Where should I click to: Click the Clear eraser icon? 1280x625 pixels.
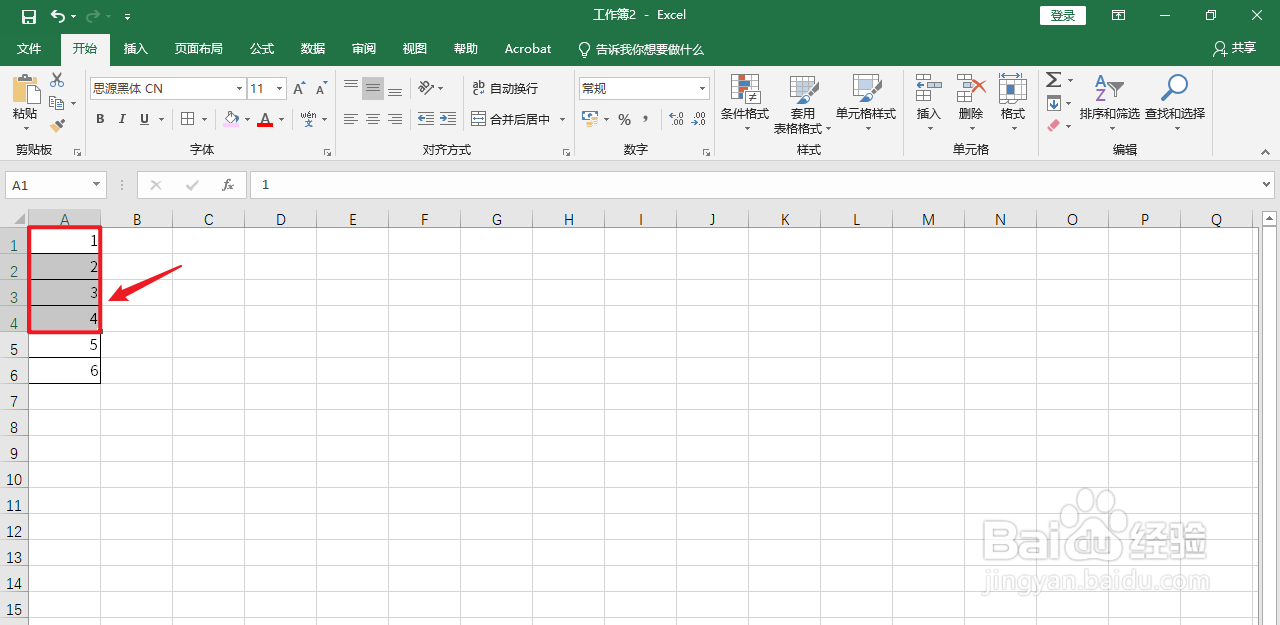1053,126
